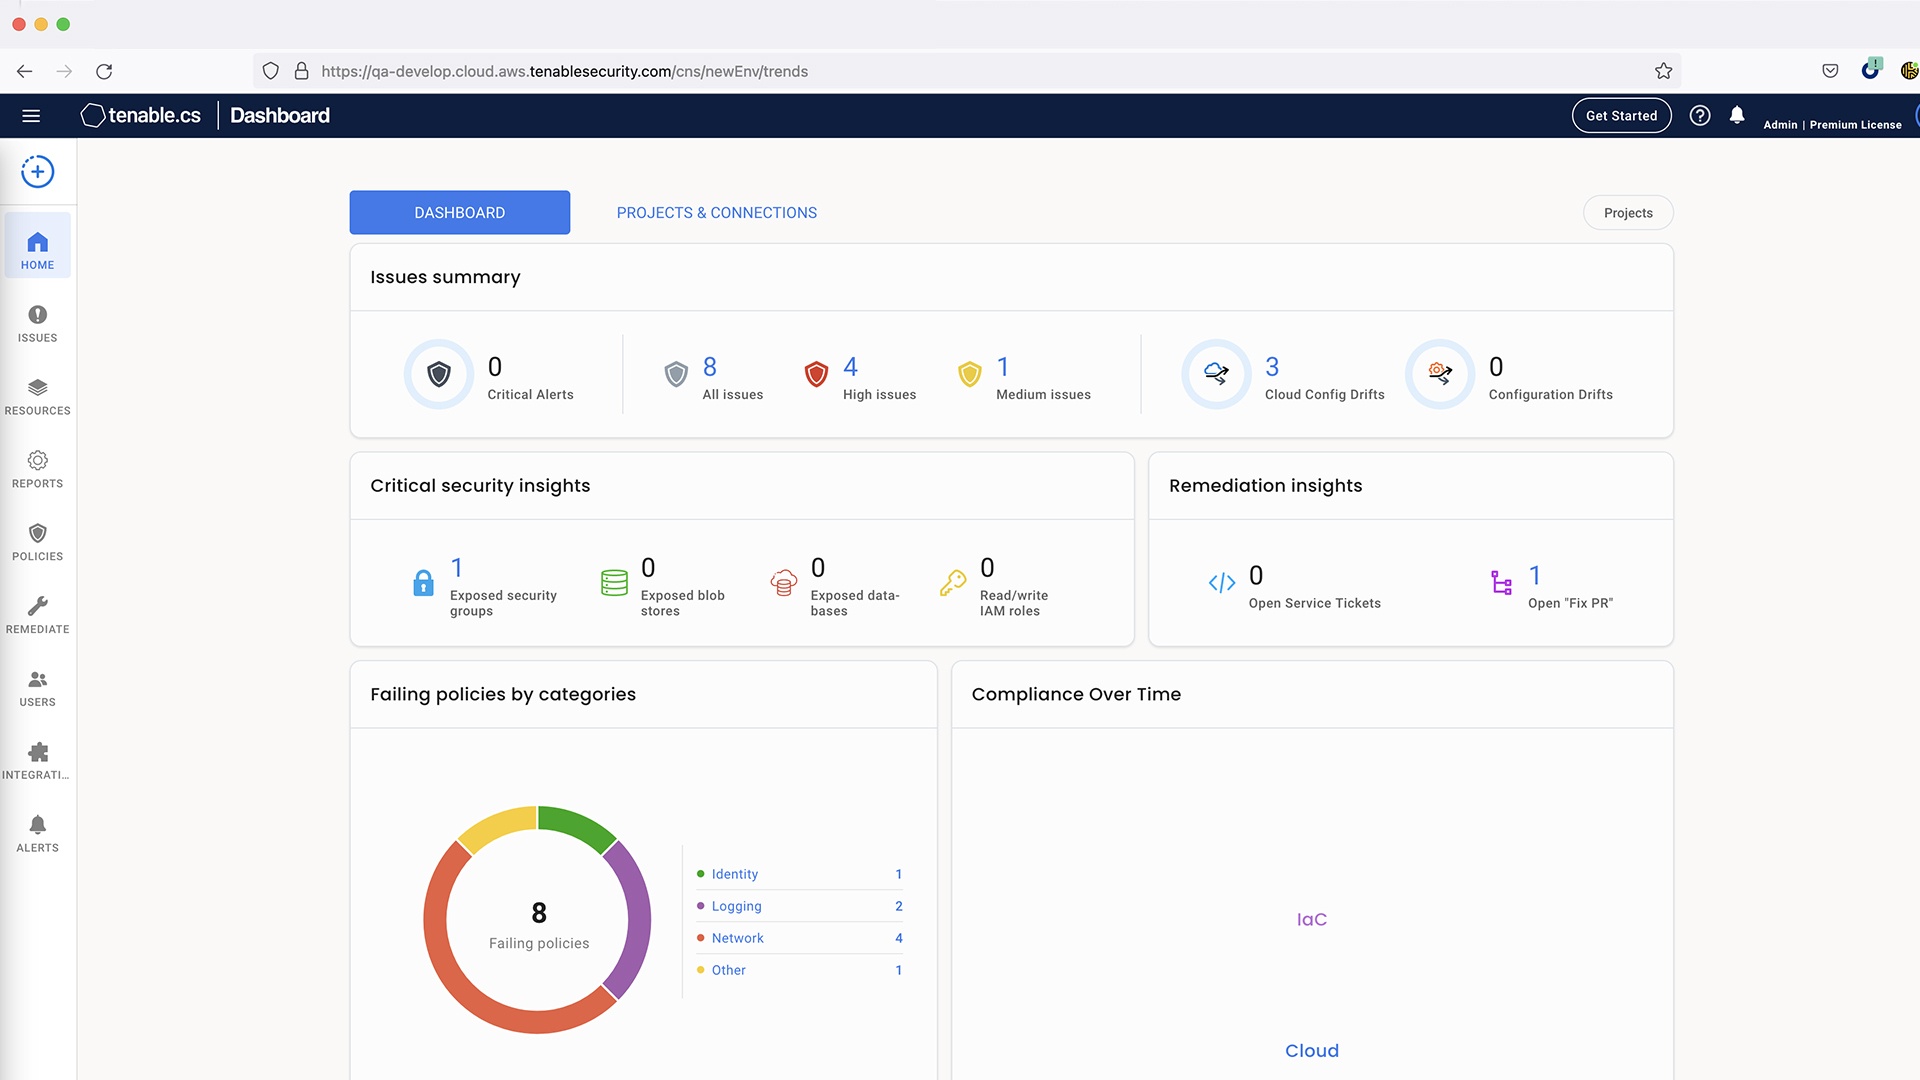Screen dimensions: 1920x1080
Task: Open notifications bell in top bar
Action: pyautogui.click(x=1737, y=116)
